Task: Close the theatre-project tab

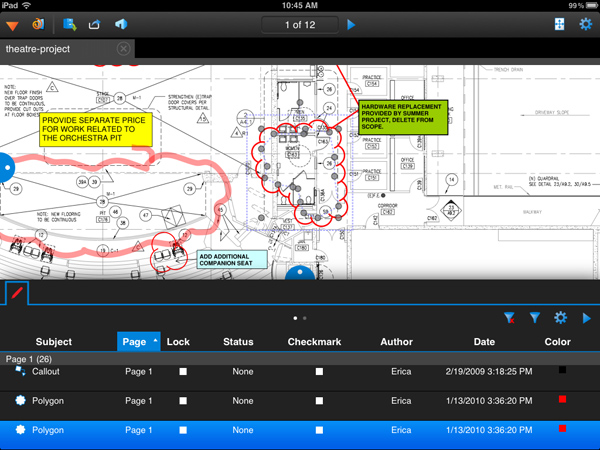Action: 123,48
